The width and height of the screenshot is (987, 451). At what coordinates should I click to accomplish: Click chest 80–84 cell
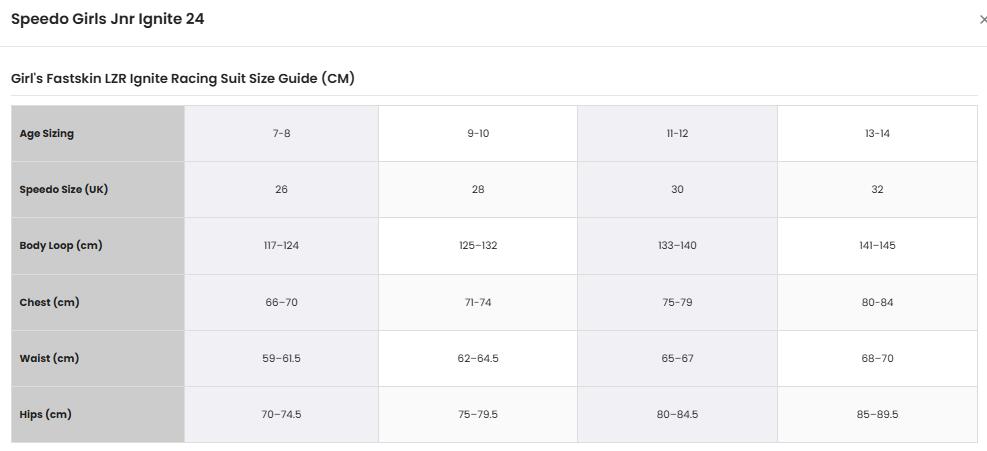(877, 302)
